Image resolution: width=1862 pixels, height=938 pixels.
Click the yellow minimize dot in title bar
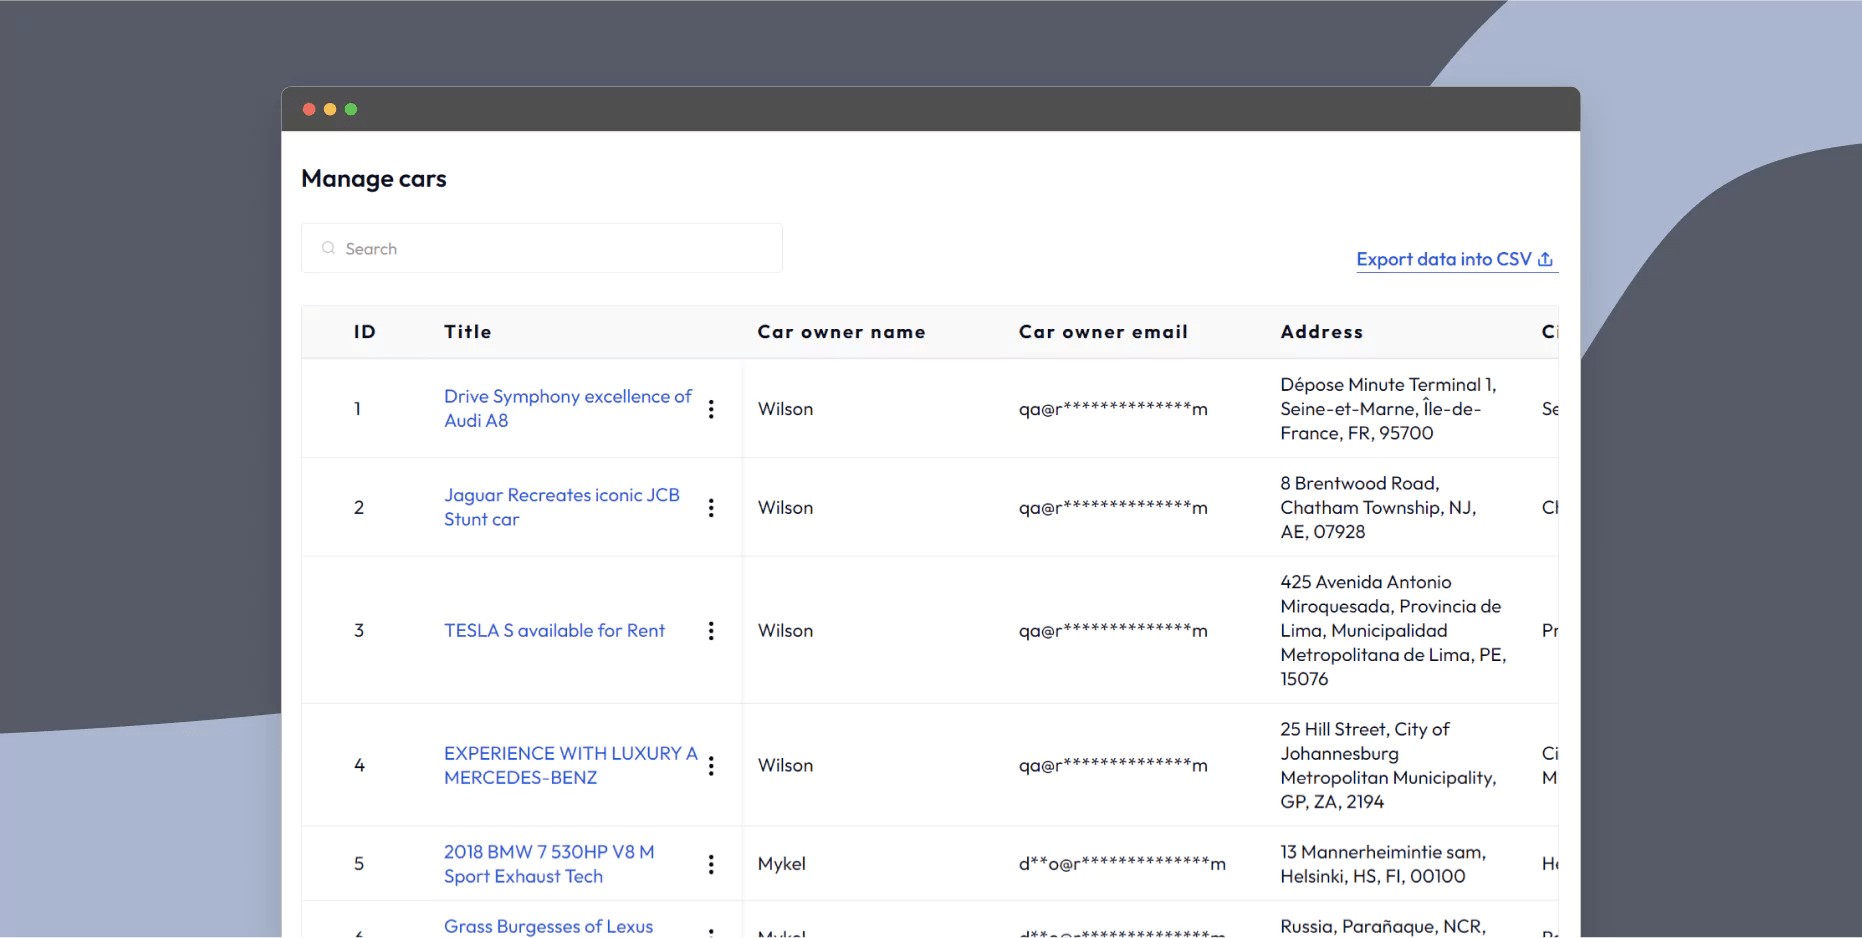point(330,109)
